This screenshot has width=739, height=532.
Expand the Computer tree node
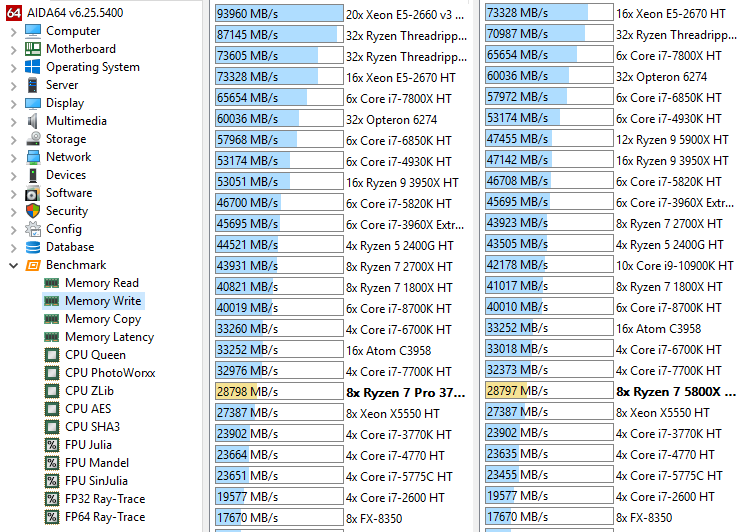pyautogui.click(x=13, y=32)
